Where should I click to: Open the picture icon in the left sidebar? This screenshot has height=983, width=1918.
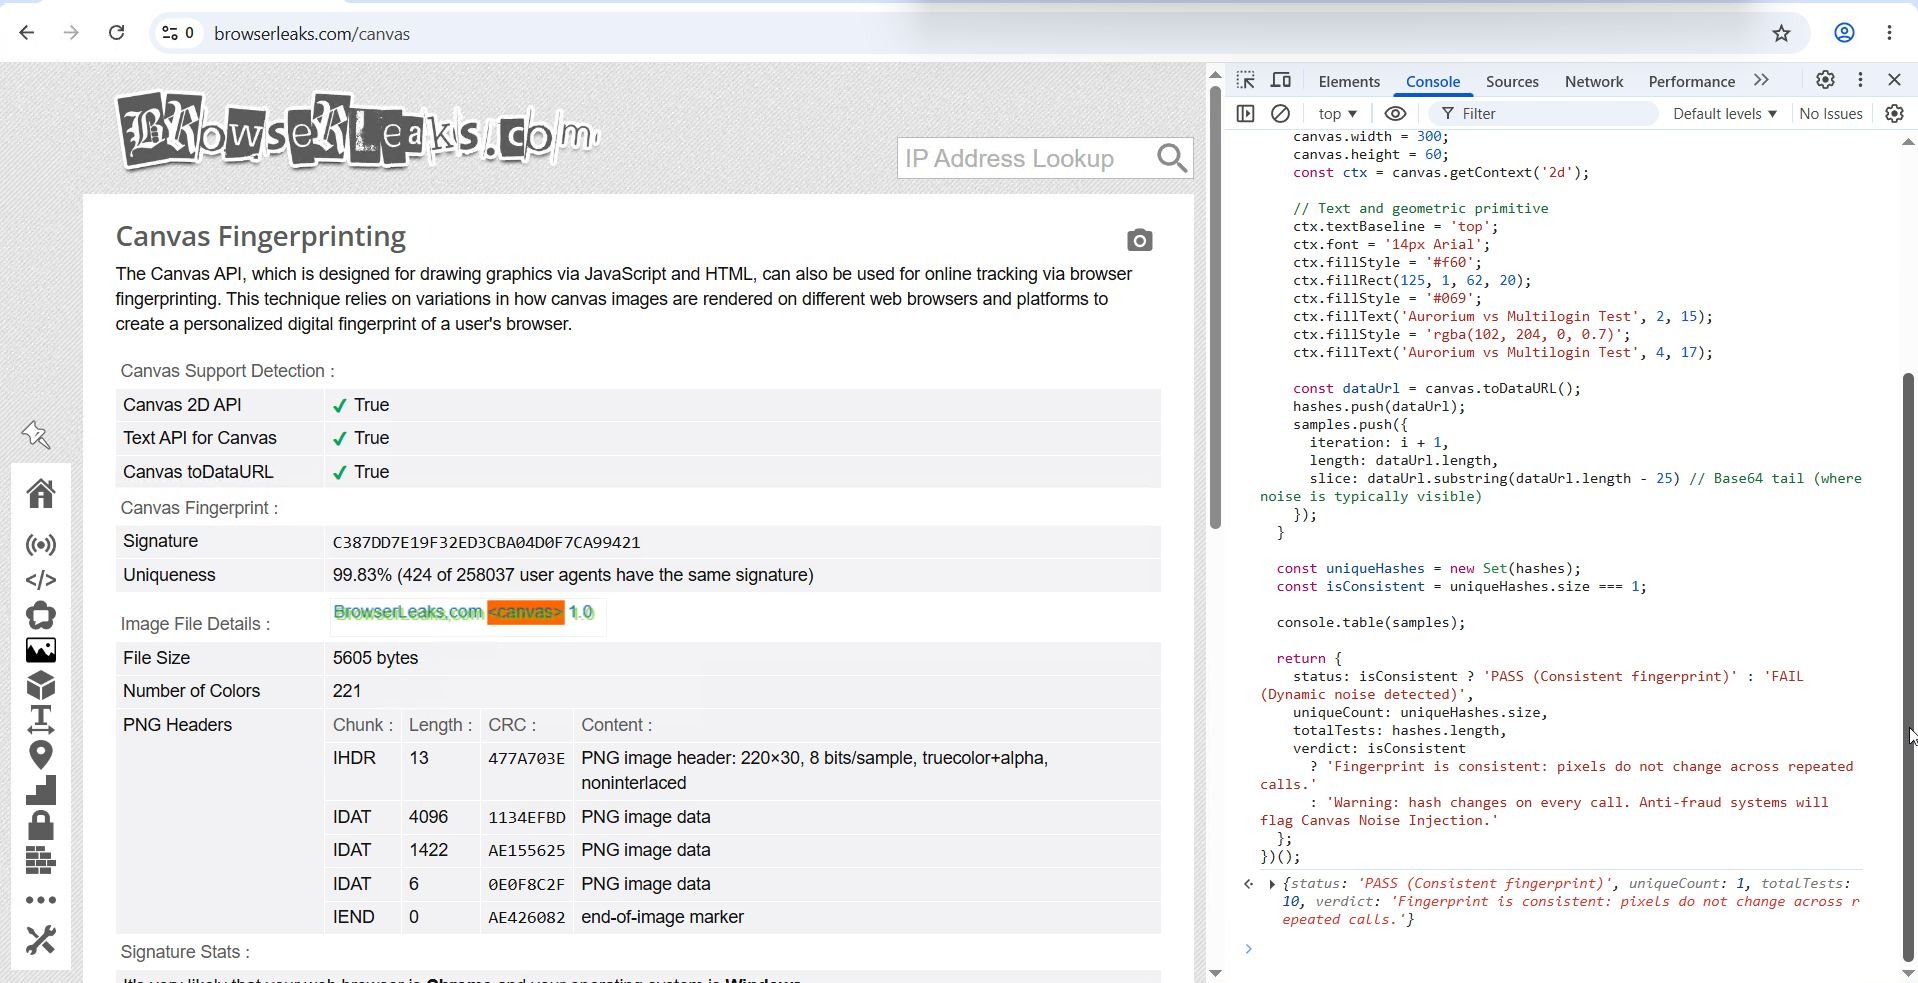pyautogui.click(x=41, y=651)
